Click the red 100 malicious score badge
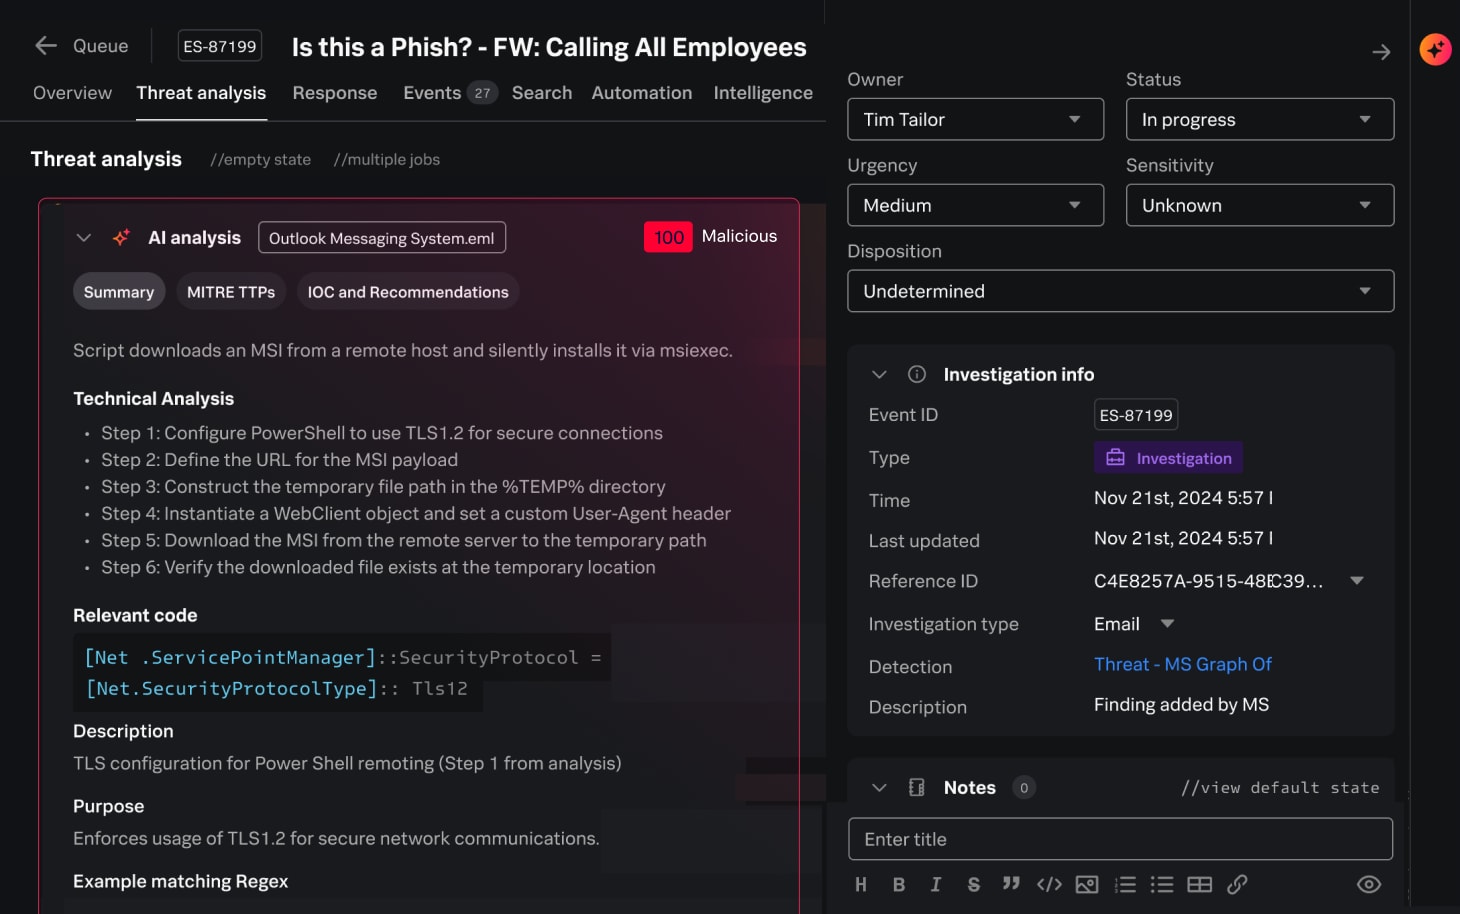 click(668, 237)
